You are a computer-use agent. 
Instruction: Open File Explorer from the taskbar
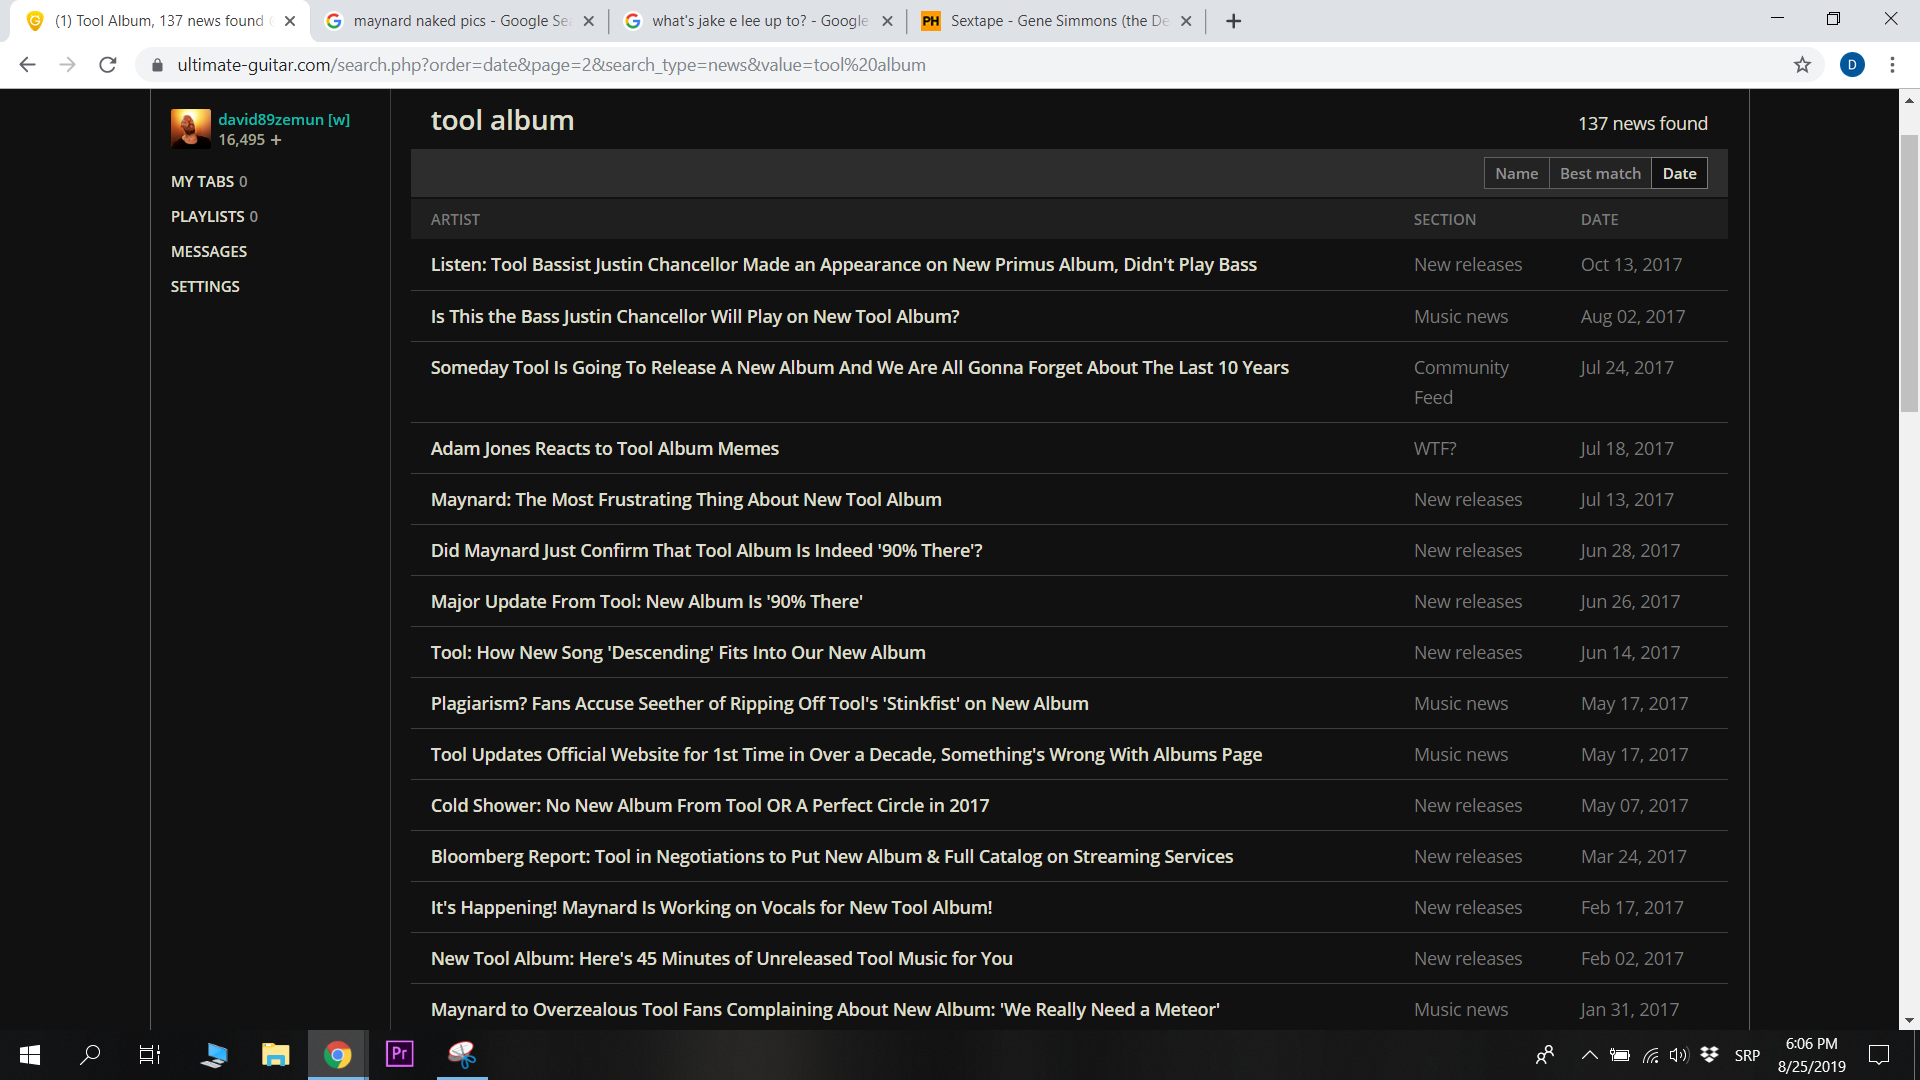pos(275,1055)
